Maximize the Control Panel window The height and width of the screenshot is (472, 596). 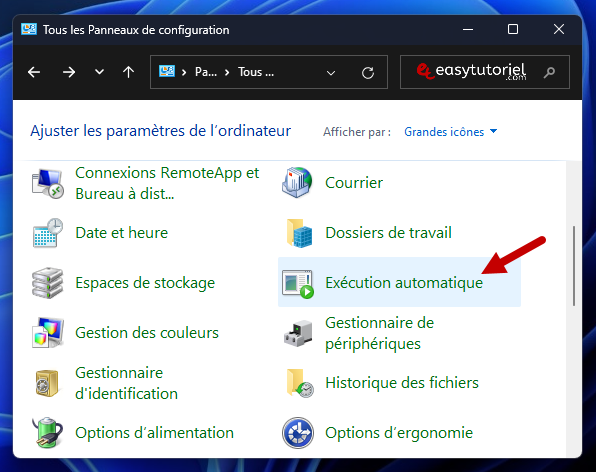[x=513, y=29]
